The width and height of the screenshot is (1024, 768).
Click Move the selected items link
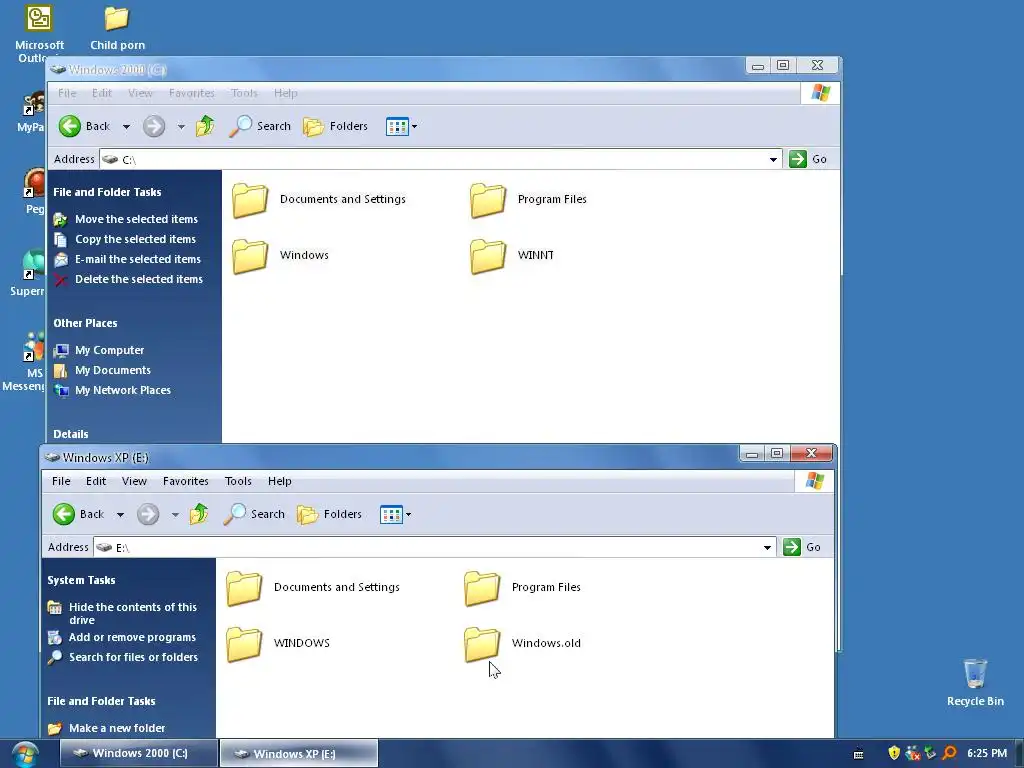tap(136, 219)
